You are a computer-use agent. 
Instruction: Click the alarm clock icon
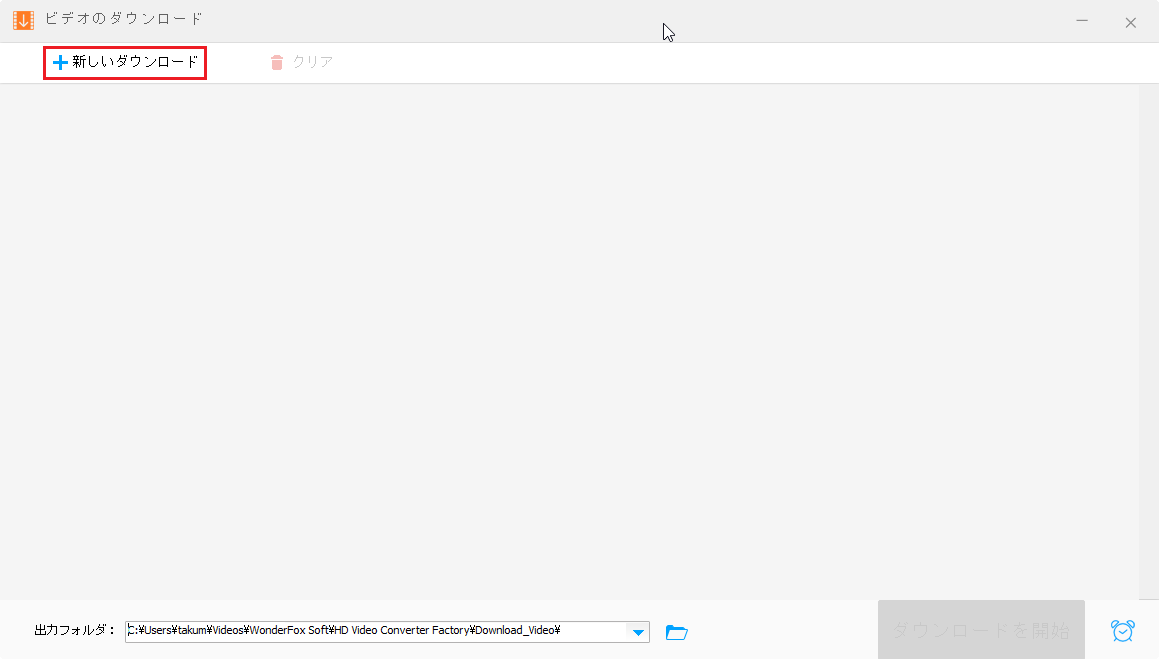tap(1123, 631)
